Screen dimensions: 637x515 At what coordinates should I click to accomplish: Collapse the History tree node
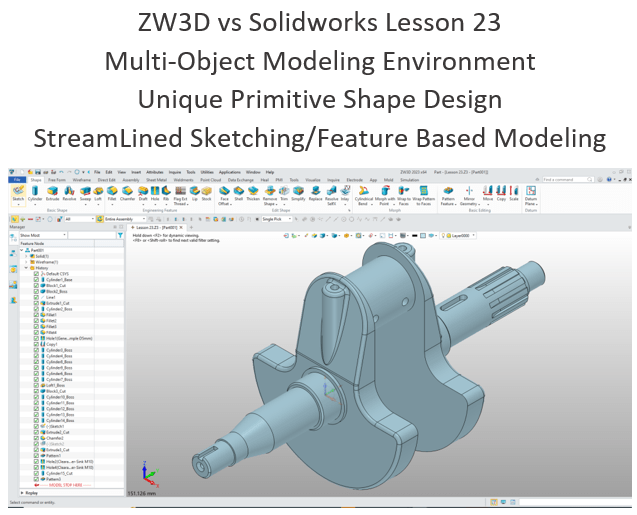(26, 268)
